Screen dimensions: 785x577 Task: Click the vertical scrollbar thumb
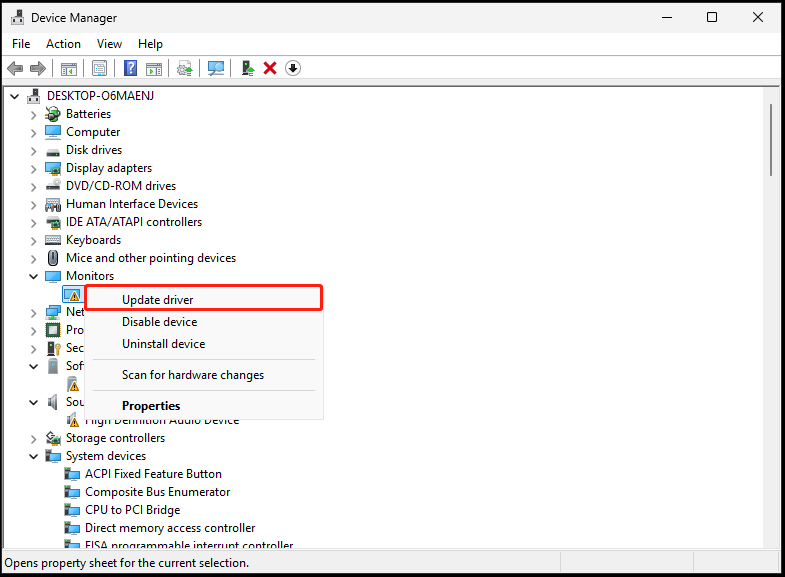[x=771, y=140]
